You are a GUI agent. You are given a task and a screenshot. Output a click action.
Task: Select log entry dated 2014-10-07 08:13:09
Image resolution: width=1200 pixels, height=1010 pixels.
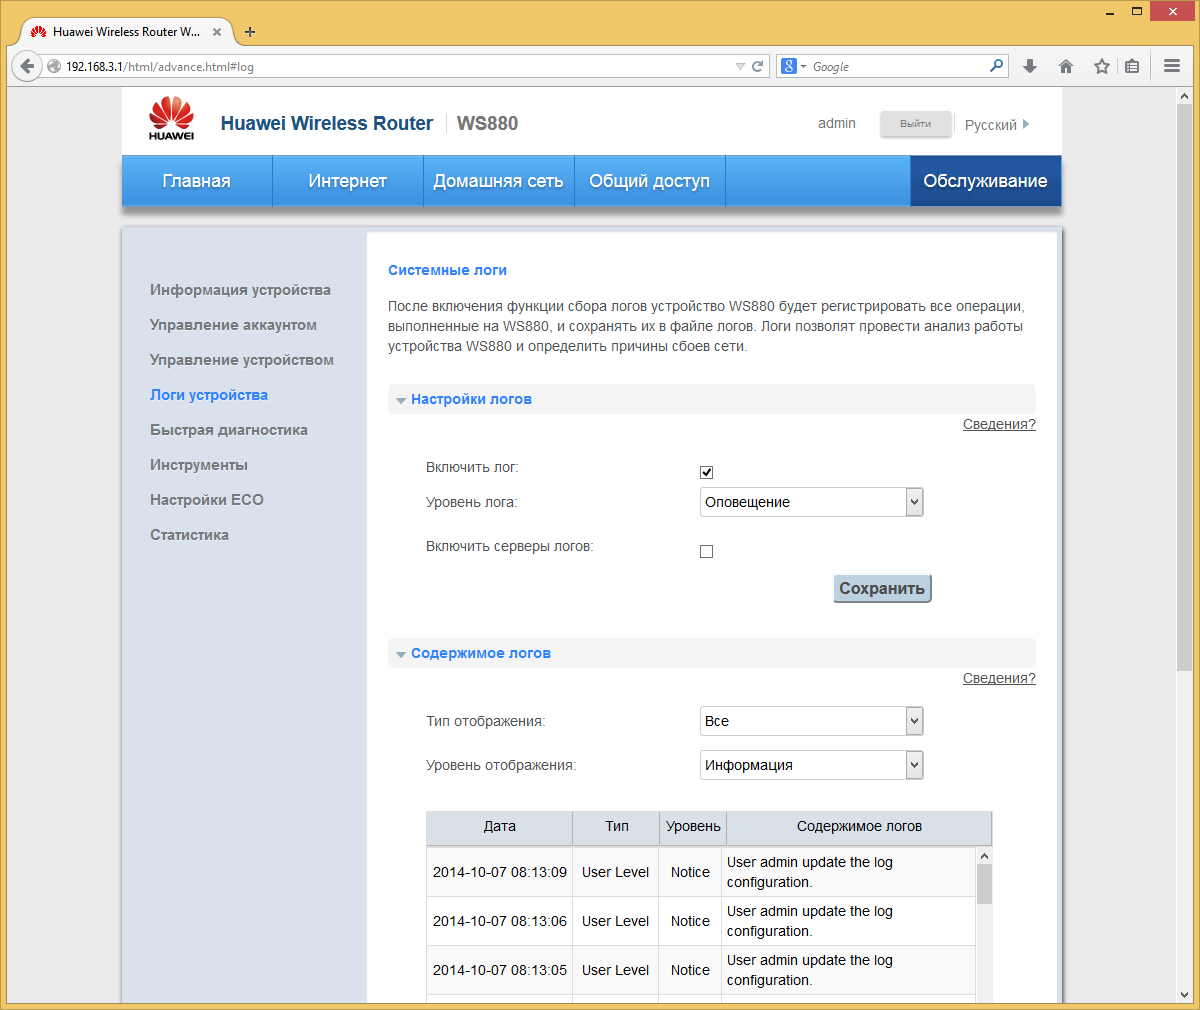click(x=701, y=872)
